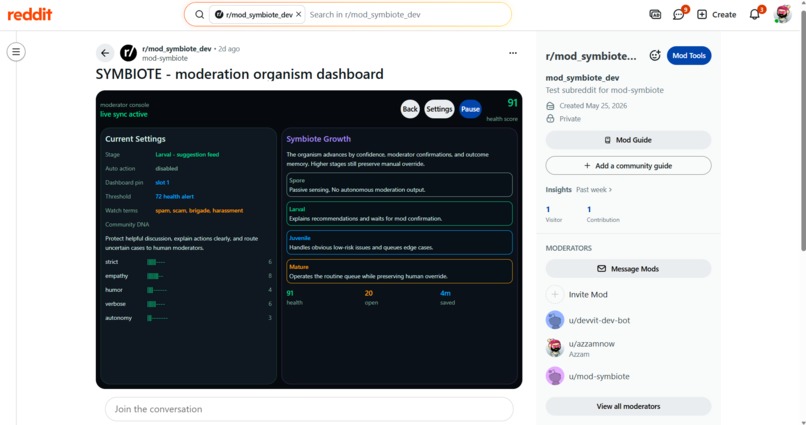806x425 pixels.
Task: Open the community customize face icon
Action: pyautogui.click(x=654, y=56)
